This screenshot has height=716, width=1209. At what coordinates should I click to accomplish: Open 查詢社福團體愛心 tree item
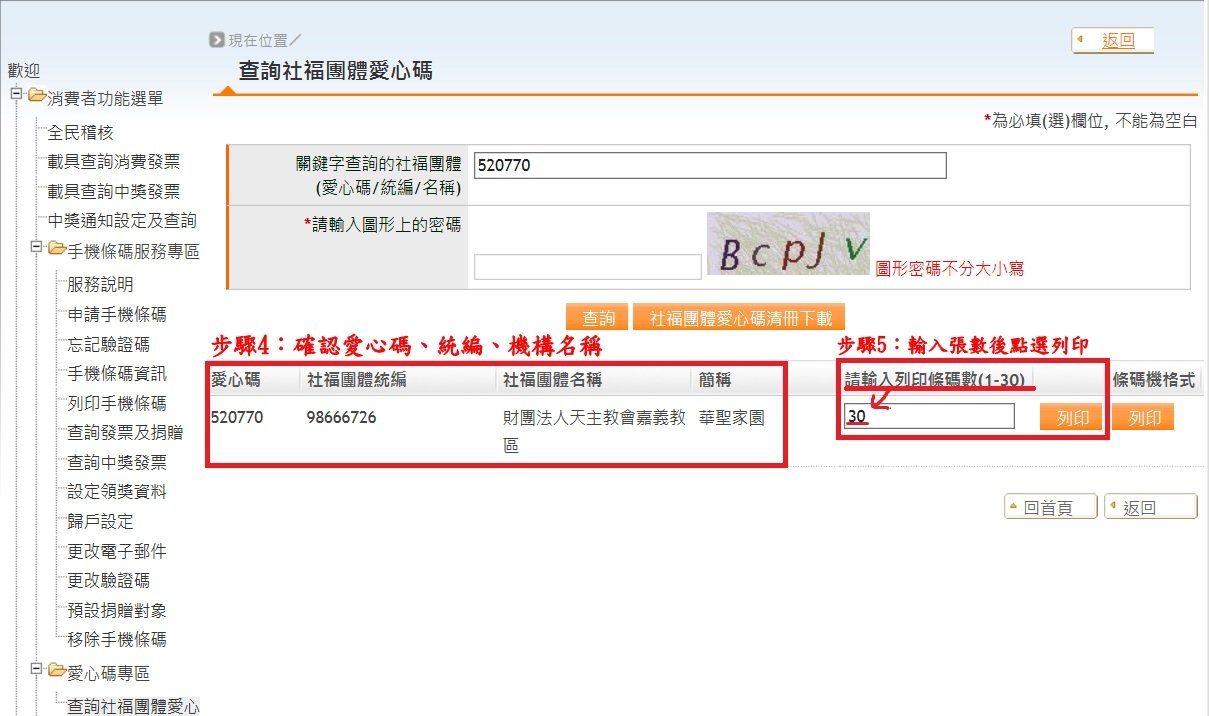coord(133,707)
